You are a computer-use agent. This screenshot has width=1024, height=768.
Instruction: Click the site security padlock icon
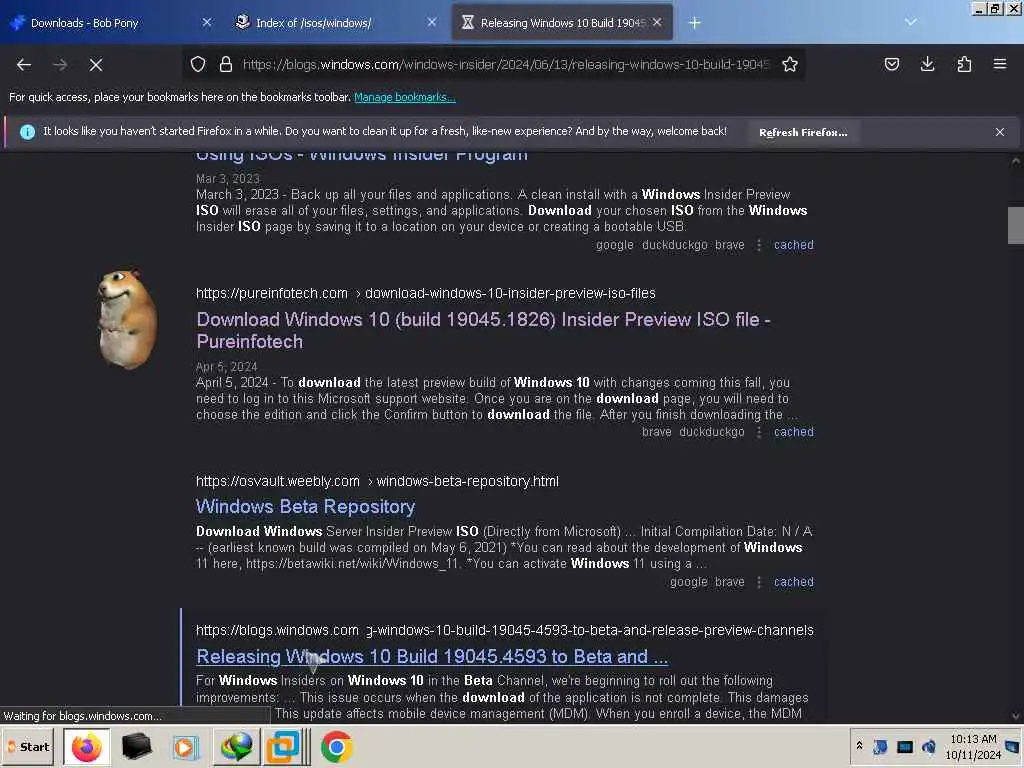[226, 64]
